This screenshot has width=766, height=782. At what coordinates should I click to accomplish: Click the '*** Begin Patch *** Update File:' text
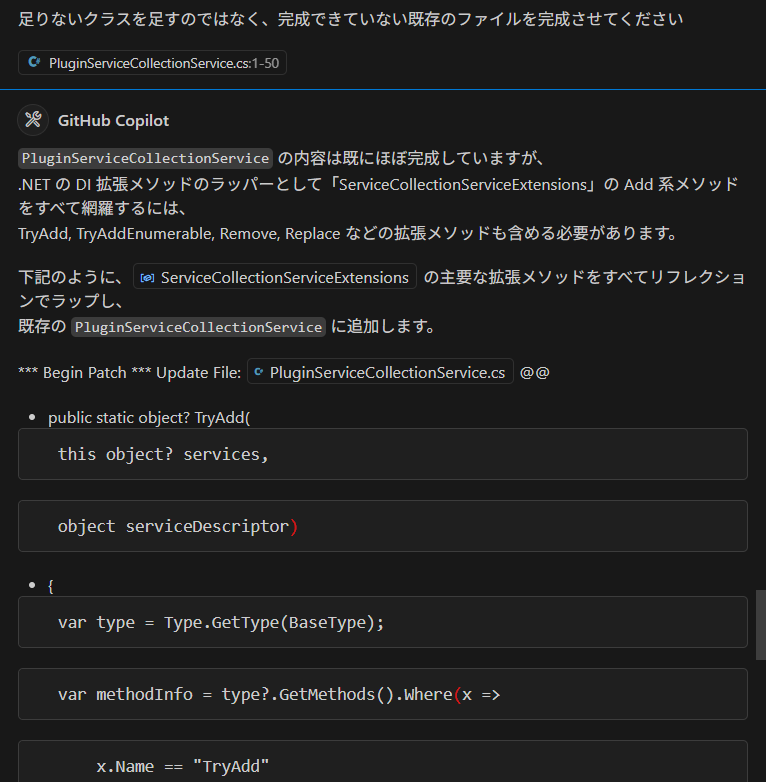[x=130, y=373]
